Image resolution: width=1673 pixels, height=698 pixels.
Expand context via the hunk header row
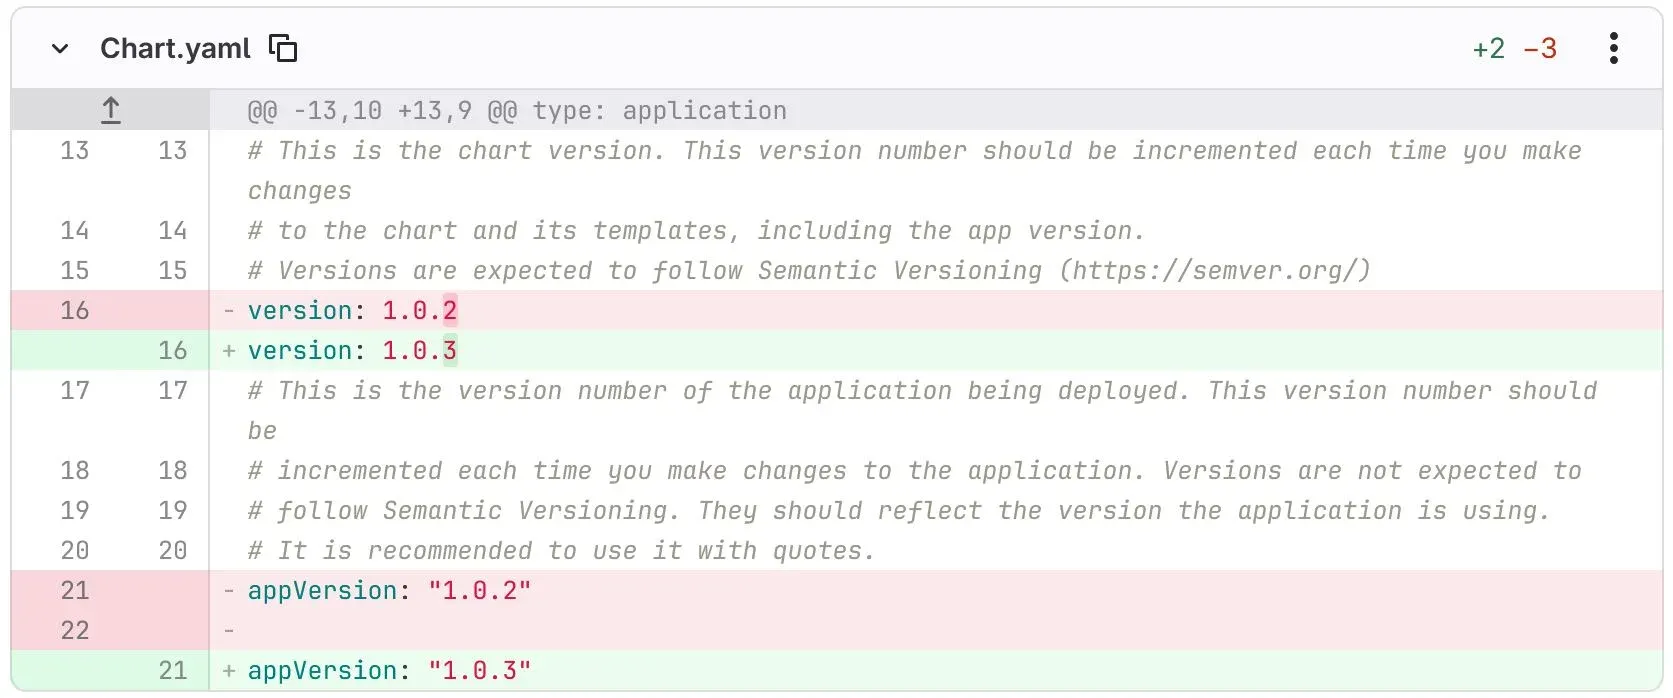(110, 110)
